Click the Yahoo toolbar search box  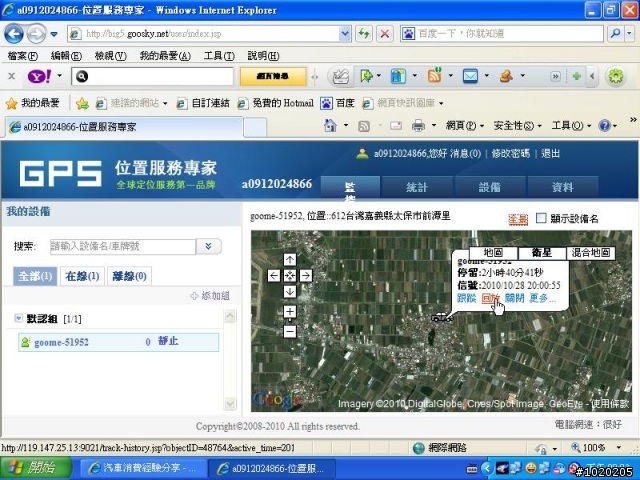coord(152,76)
